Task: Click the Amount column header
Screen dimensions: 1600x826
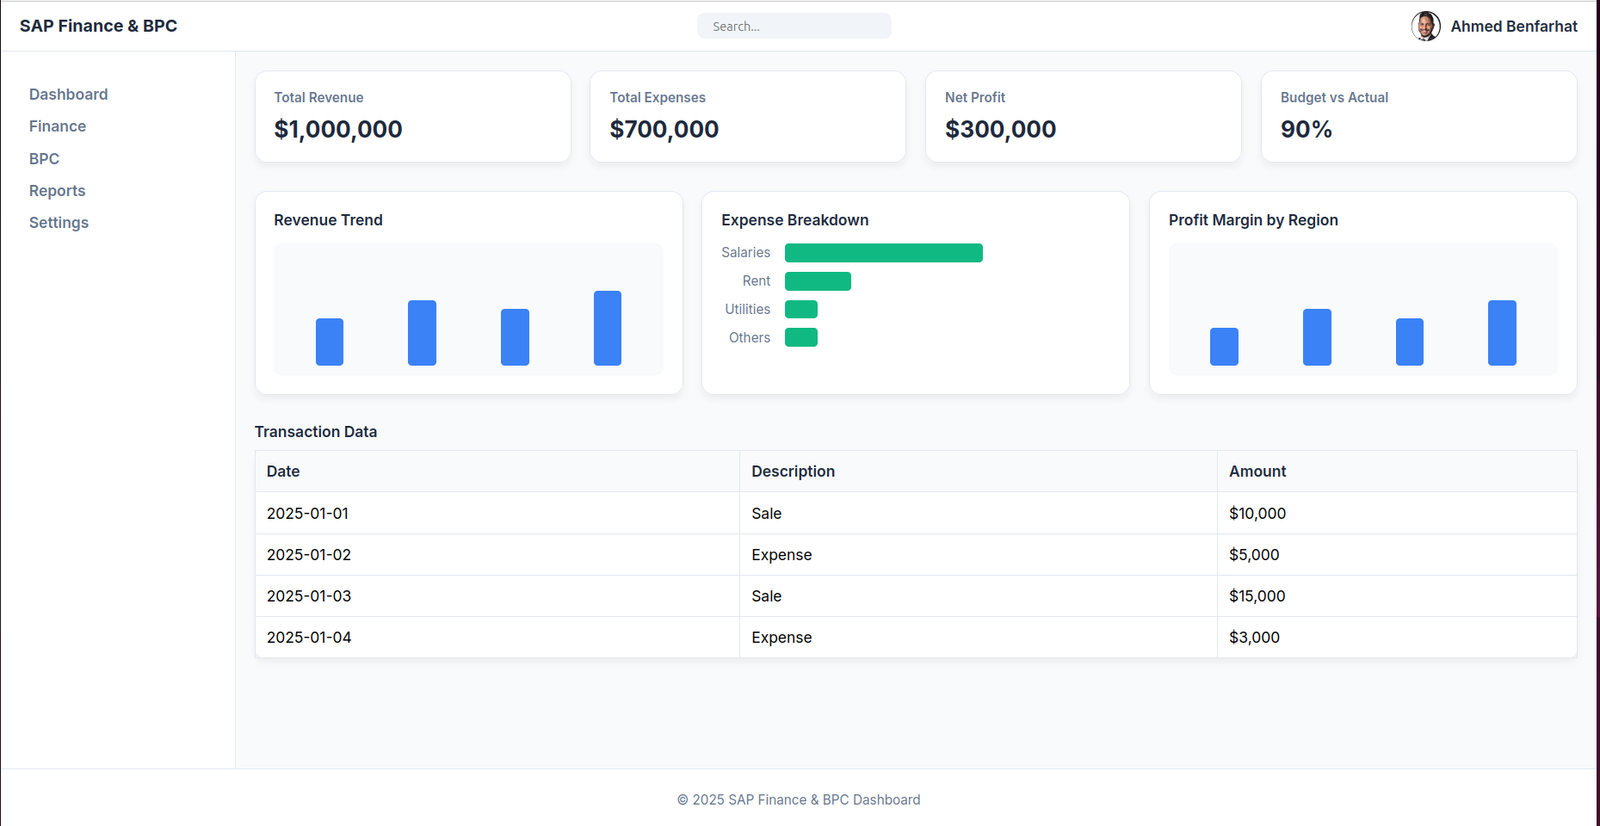Action: 1257,471
